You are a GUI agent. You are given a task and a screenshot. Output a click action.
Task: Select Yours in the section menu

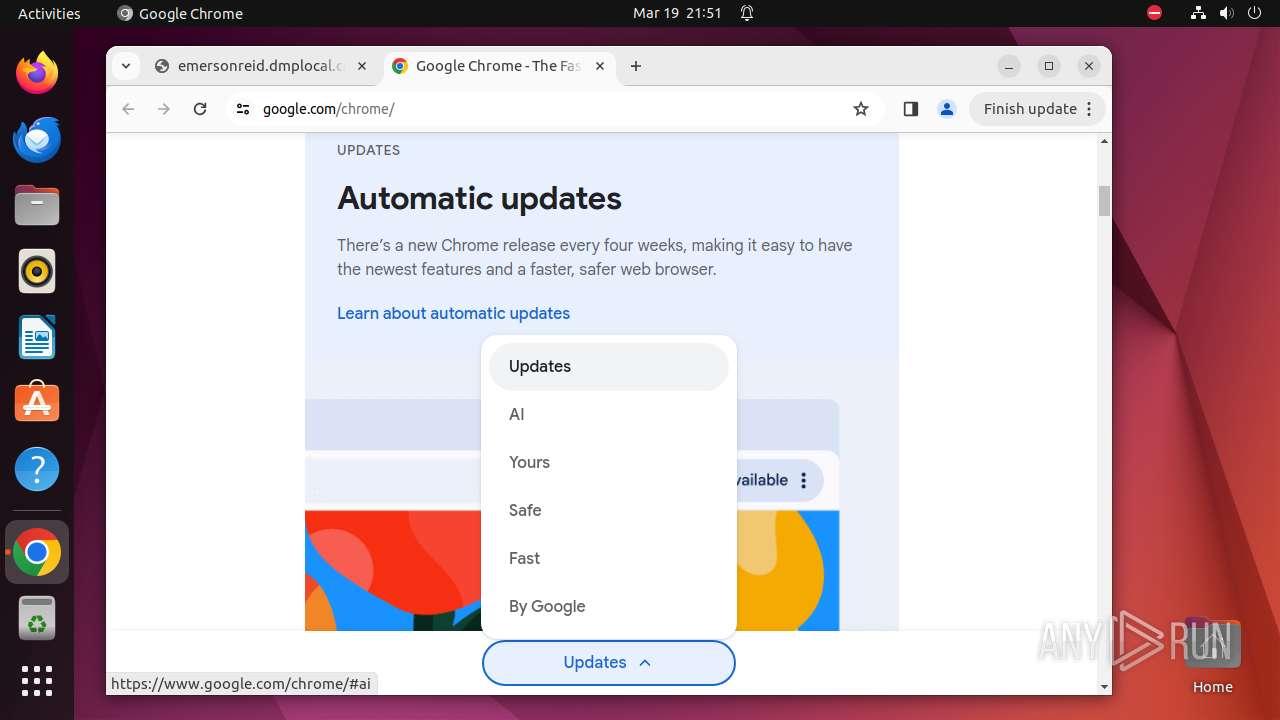click(x=609, y=462)
